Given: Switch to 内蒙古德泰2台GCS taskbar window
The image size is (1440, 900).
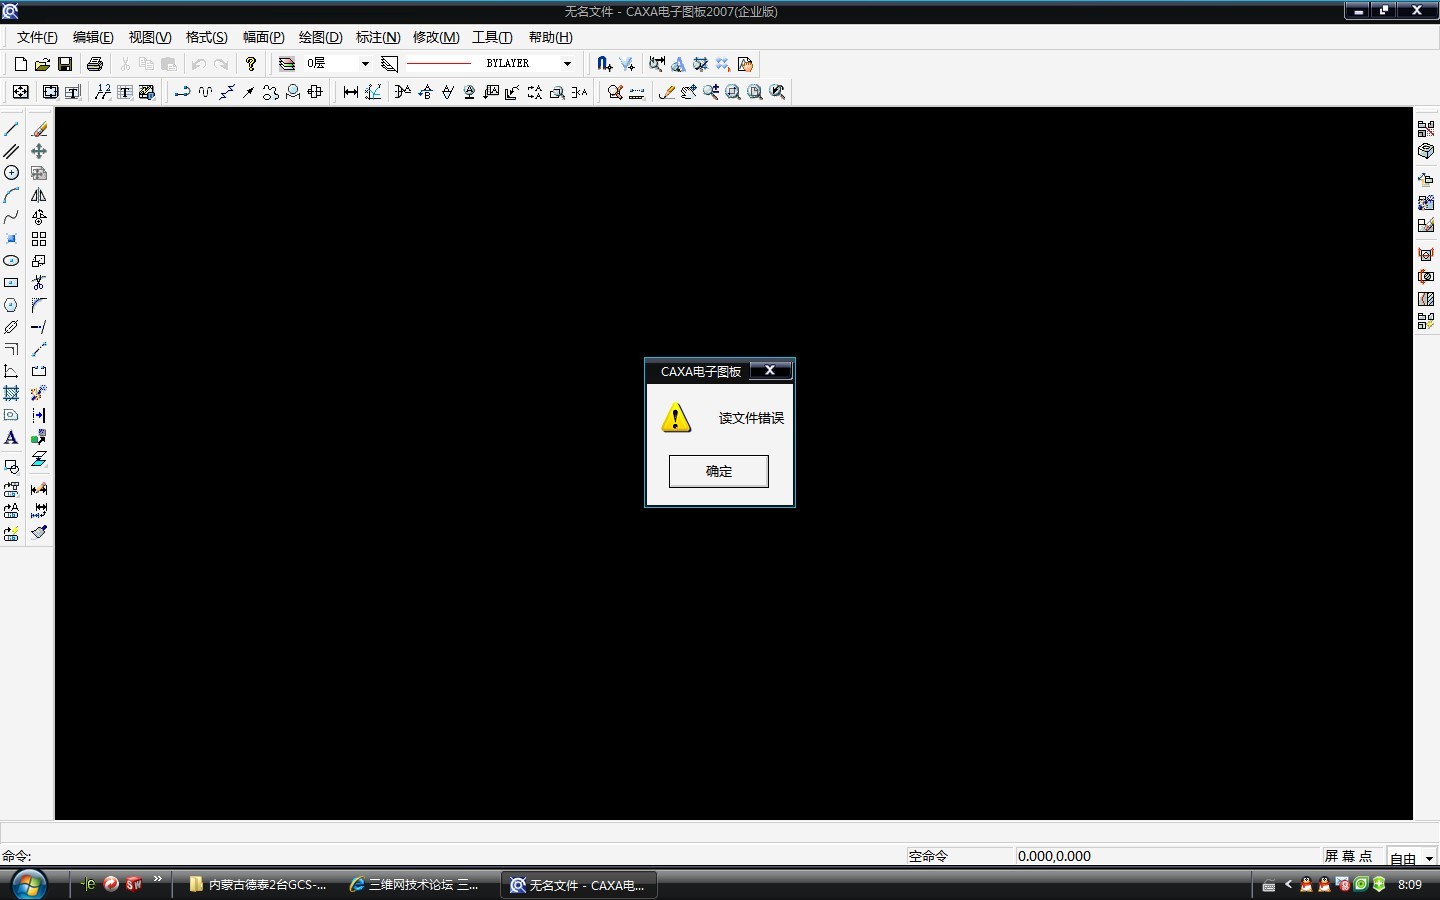Looking at the screenshot, I should [258, 885].
